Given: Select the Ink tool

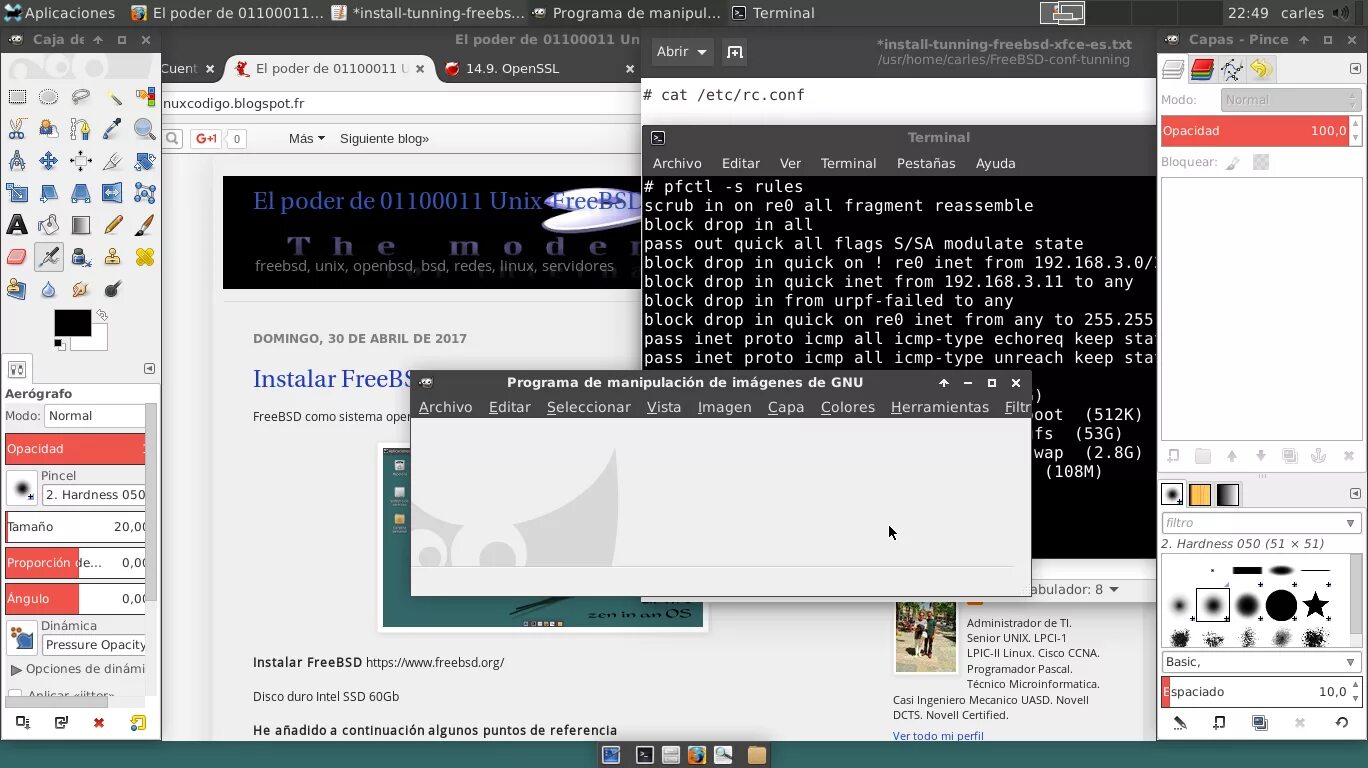Looking at the screenshot, I should click(x=81, y=257).
